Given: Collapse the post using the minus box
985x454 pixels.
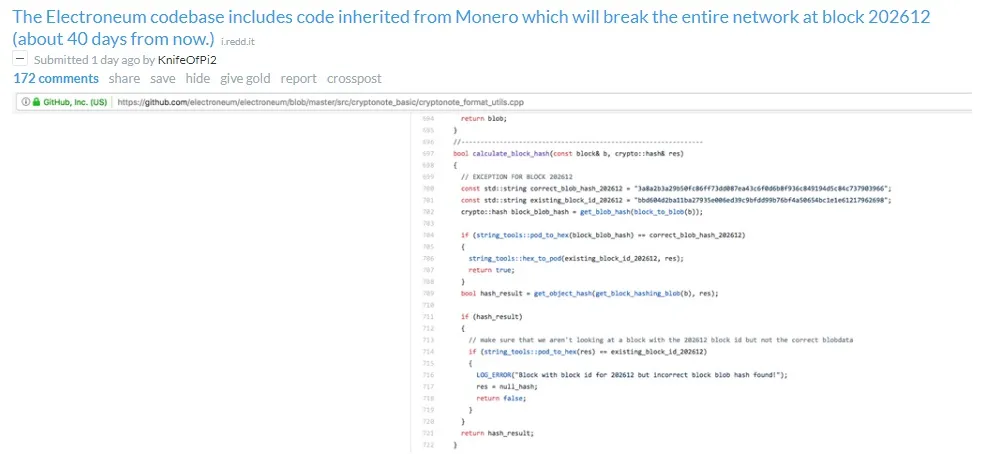Looking at the screenshot, I should (21, 60).
